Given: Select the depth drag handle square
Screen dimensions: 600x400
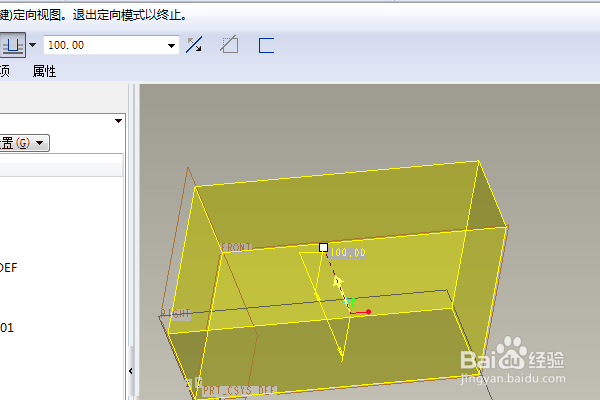Looking at the screenshot, I should 323,248.
